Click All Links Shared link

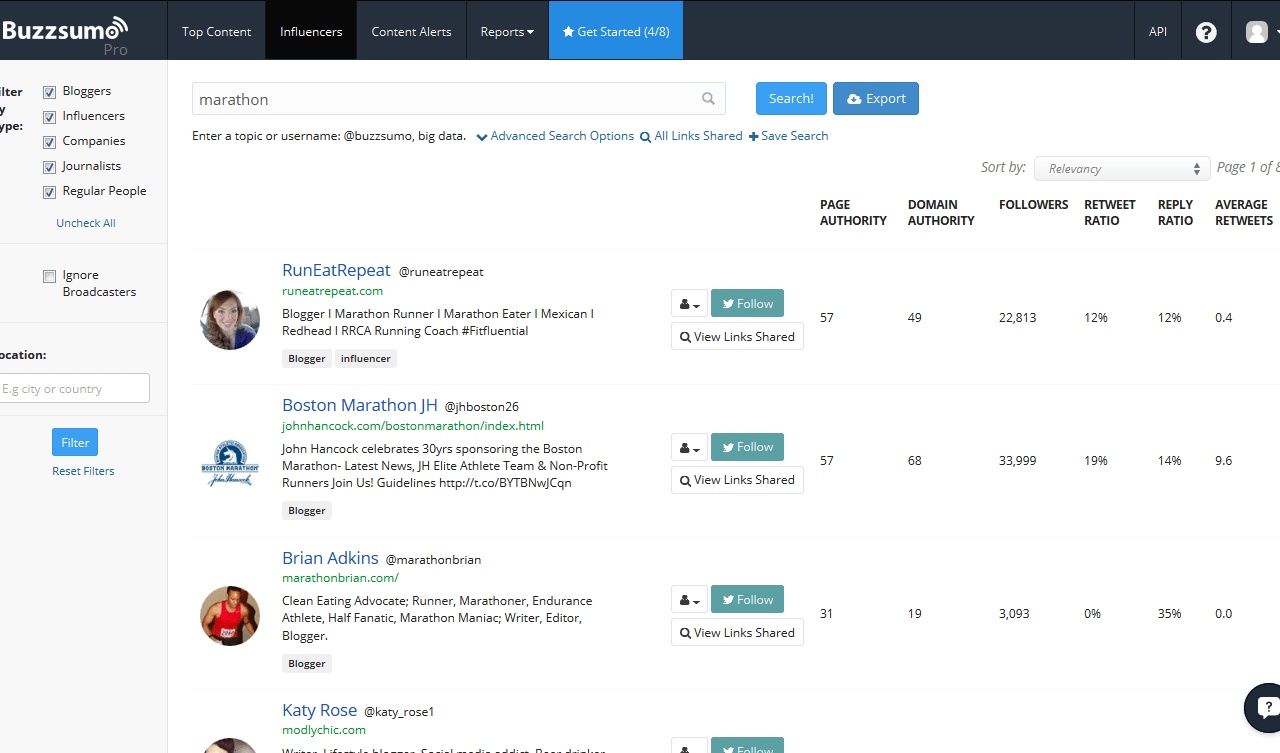(x=691, y=136)
